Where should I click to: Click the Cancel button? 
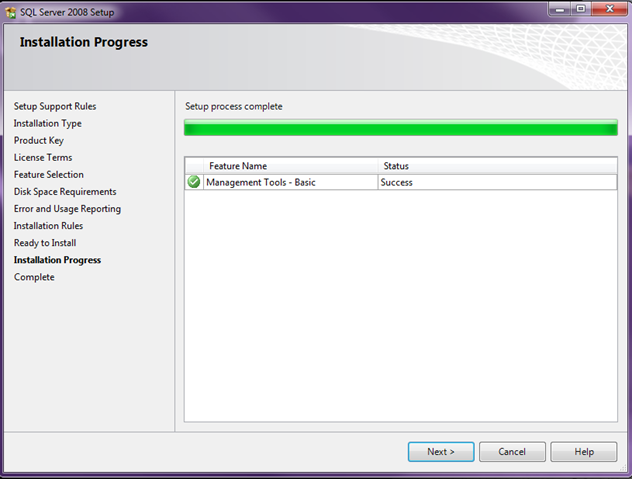[512, 452]
